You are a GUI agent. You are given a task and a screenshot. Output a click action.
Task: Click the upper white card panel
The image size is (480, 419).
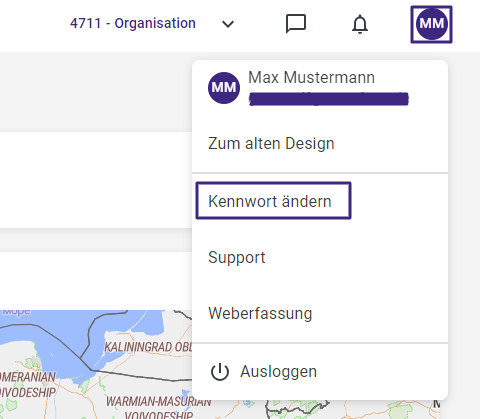tap(96, 180)
